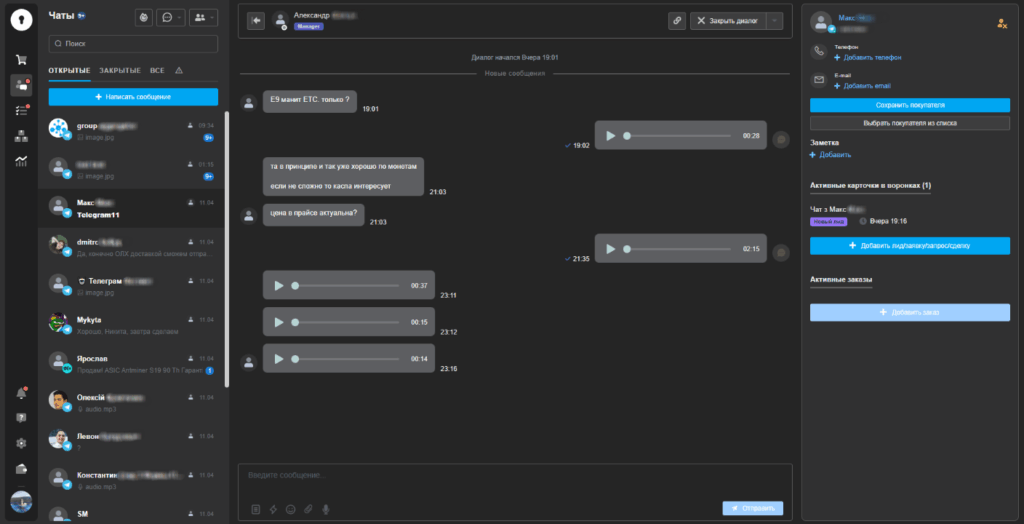Click the Поиск search field

coord(133,44)
